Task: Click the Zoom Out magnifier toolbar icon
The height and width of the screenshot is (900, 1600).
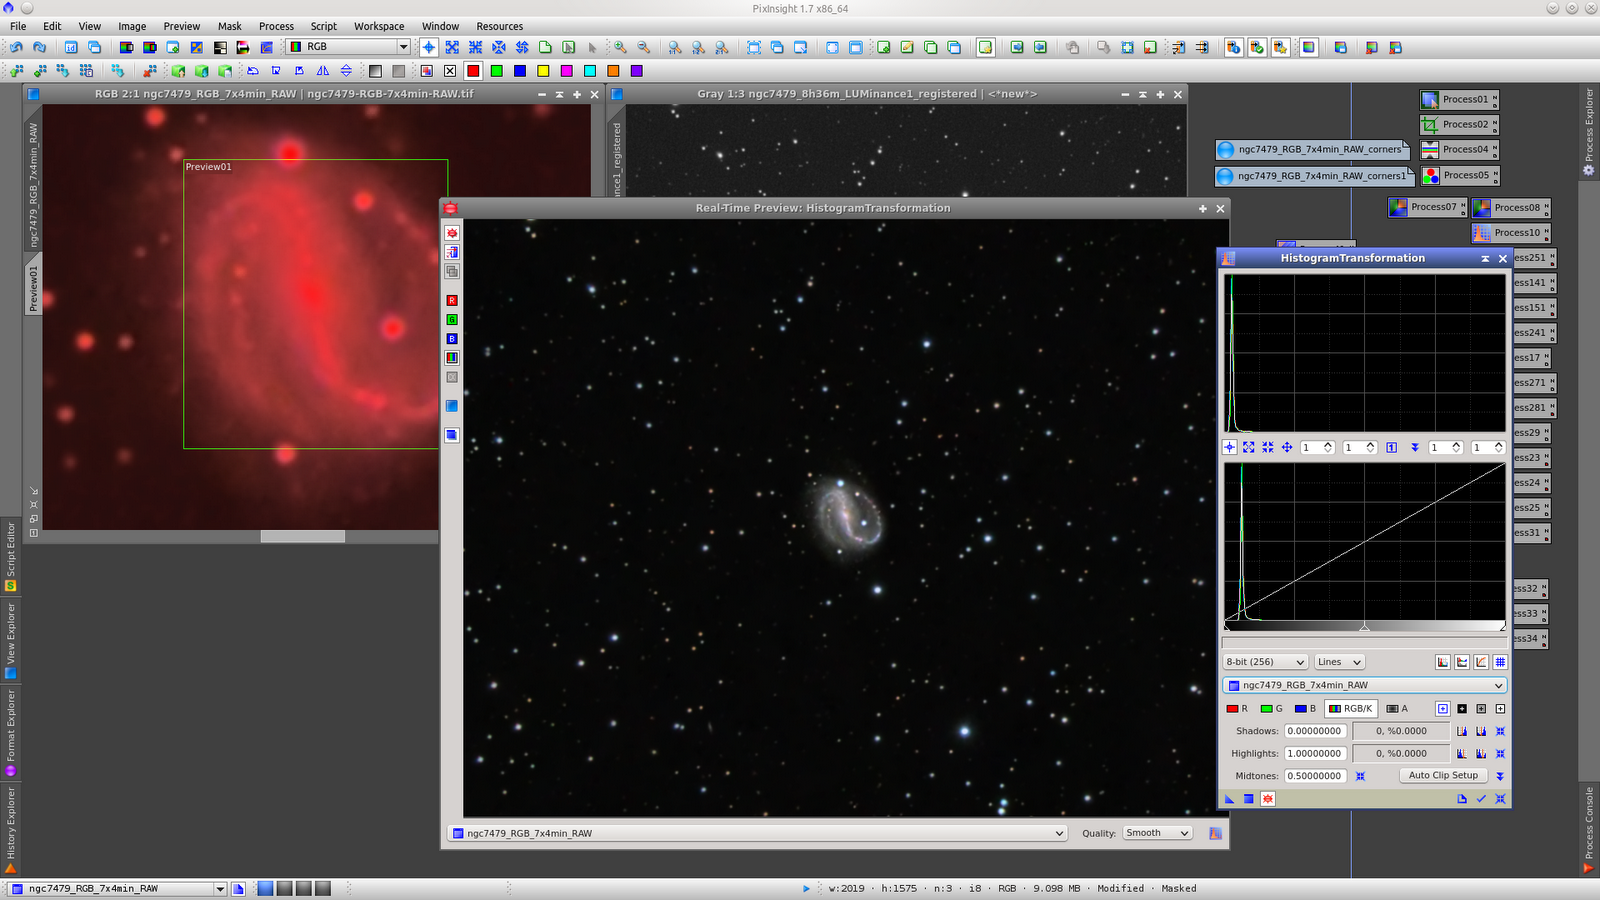Action: point(644,47)
